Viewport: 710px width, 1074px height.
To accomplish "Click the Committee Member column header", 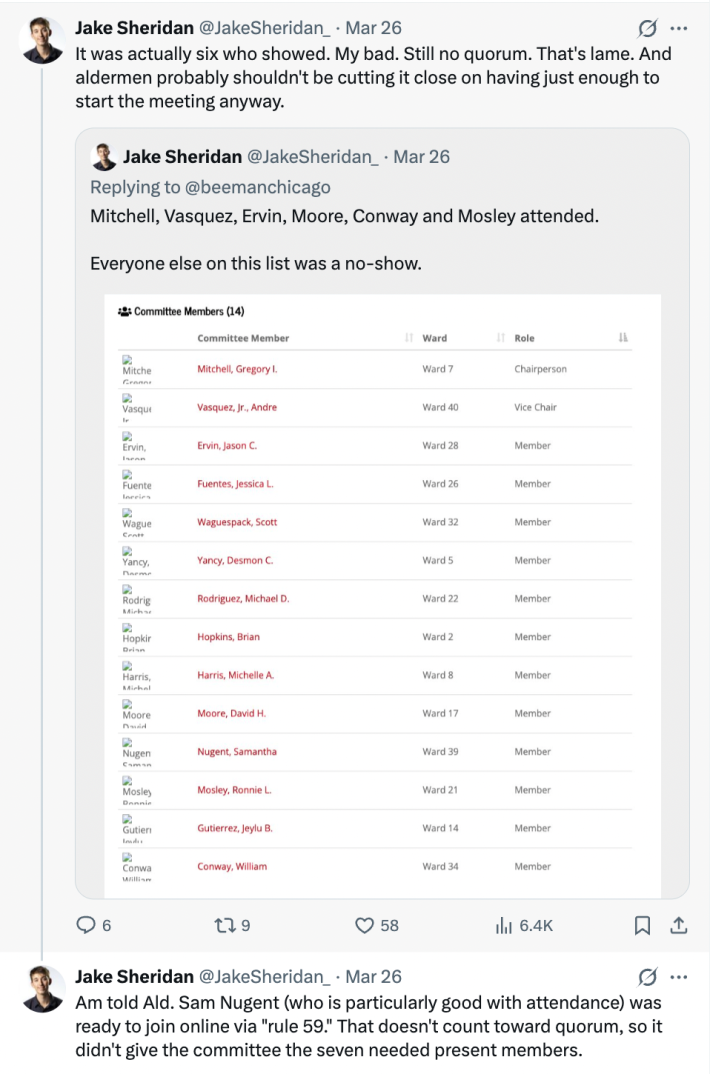I will [x=243, y=338].
